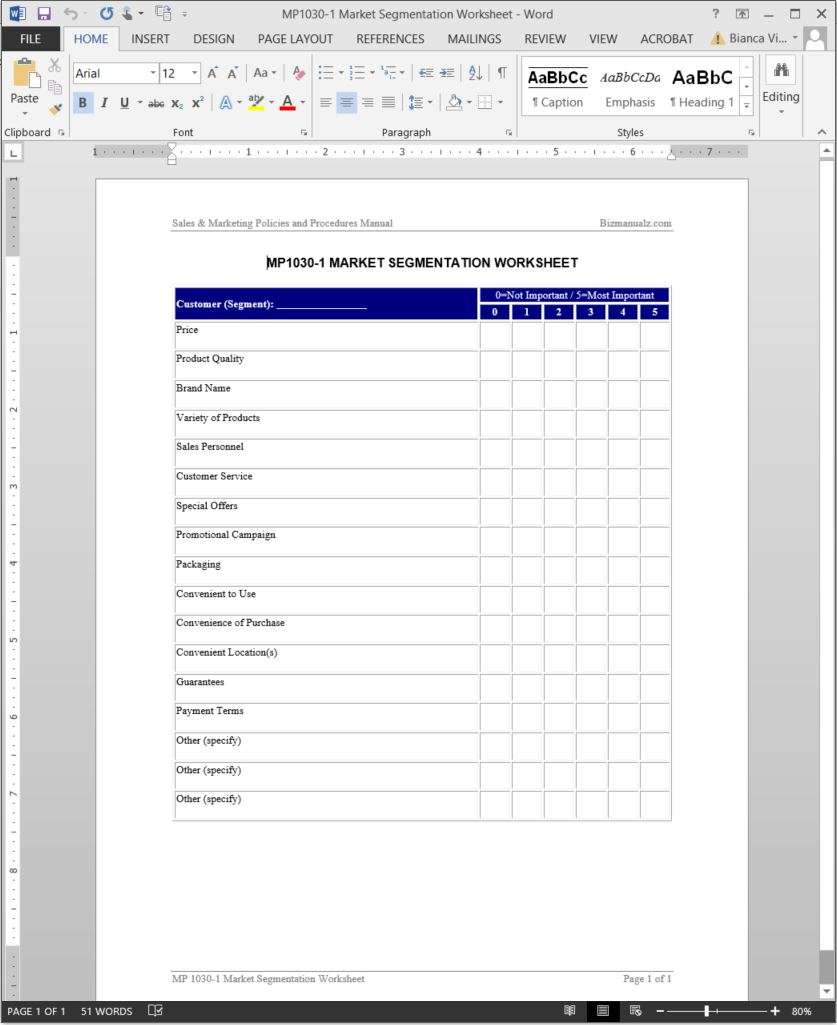837x1025 pixels.
Task: Apply superscript formatting
Action: click(197, 103)
